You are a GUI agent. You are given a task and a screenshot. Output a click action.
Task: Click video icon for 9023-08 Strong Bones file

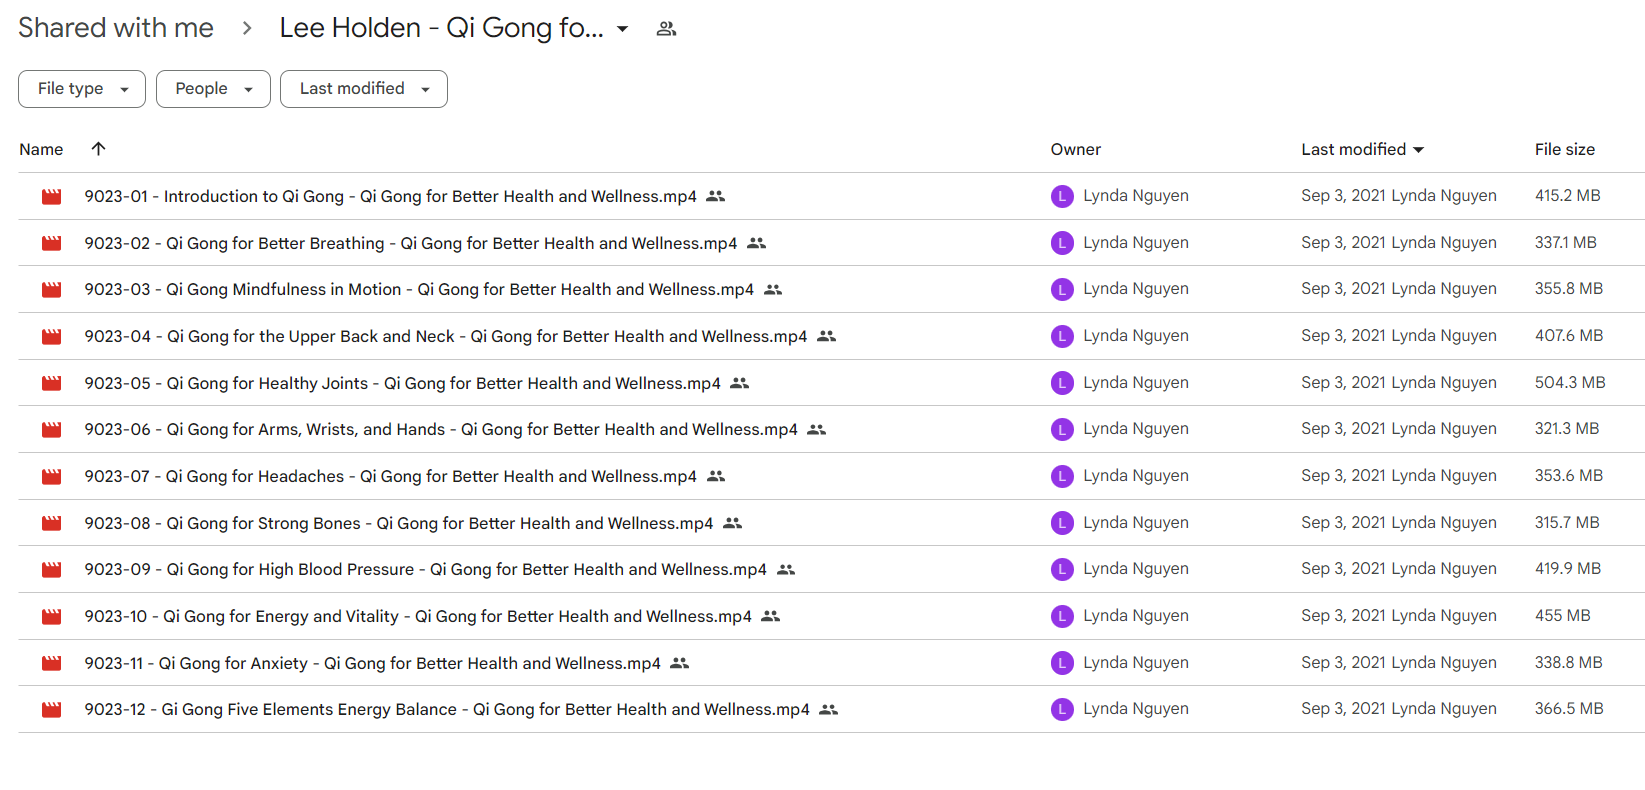click(x=52, y=523)
